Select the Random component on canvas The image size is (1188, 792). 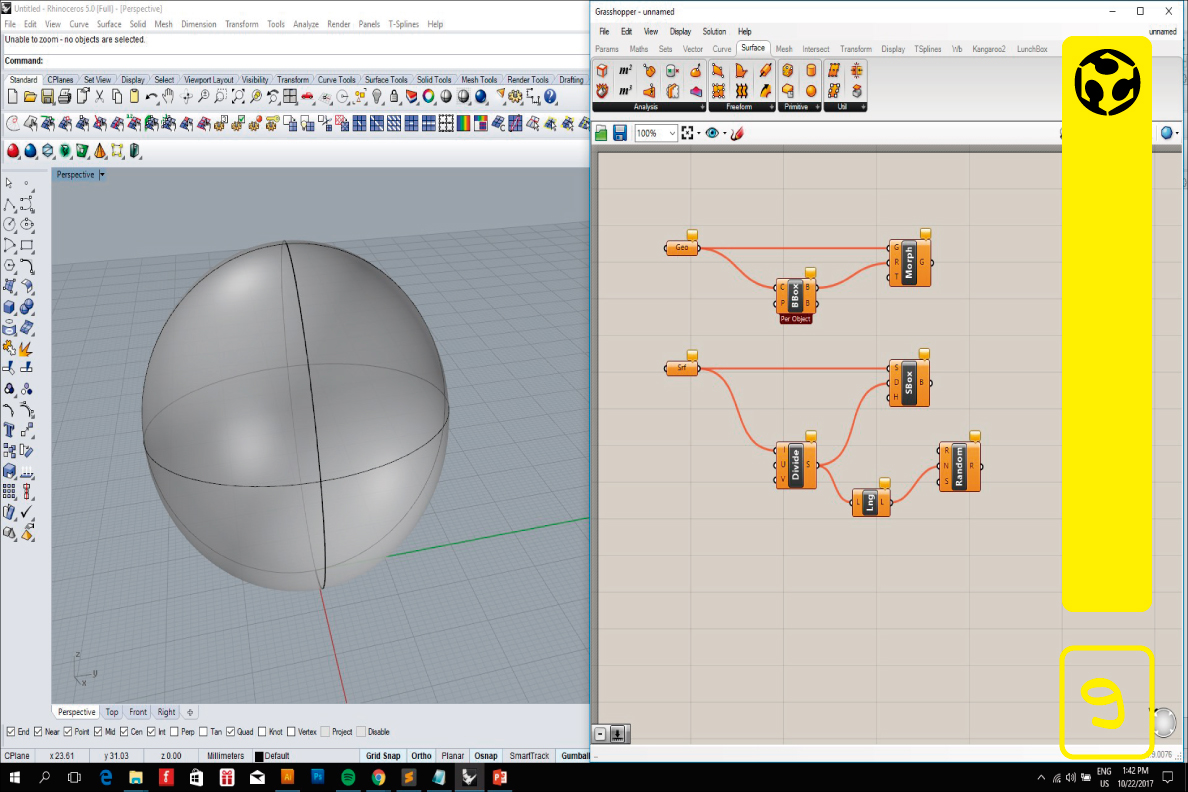[x=959, y=466]
